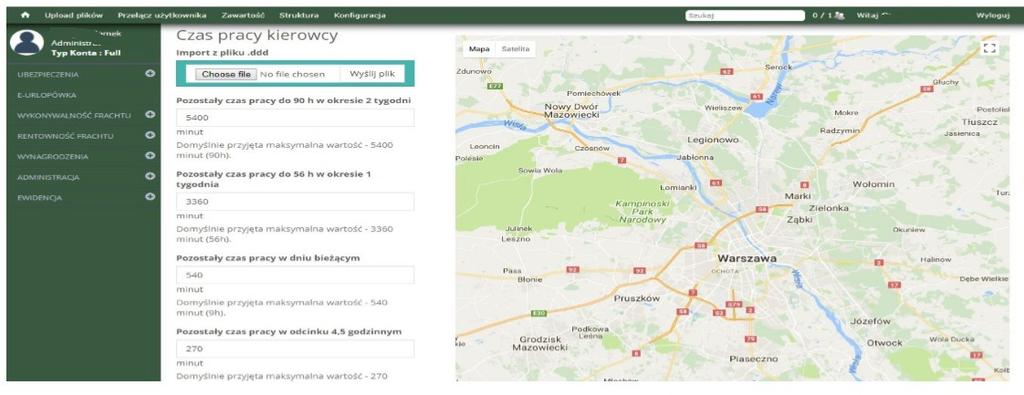This screenshot has width=1024, height=395.
Task: Click the Wyślij plik button
Action: pyautogui.click(x=372, y=74)
